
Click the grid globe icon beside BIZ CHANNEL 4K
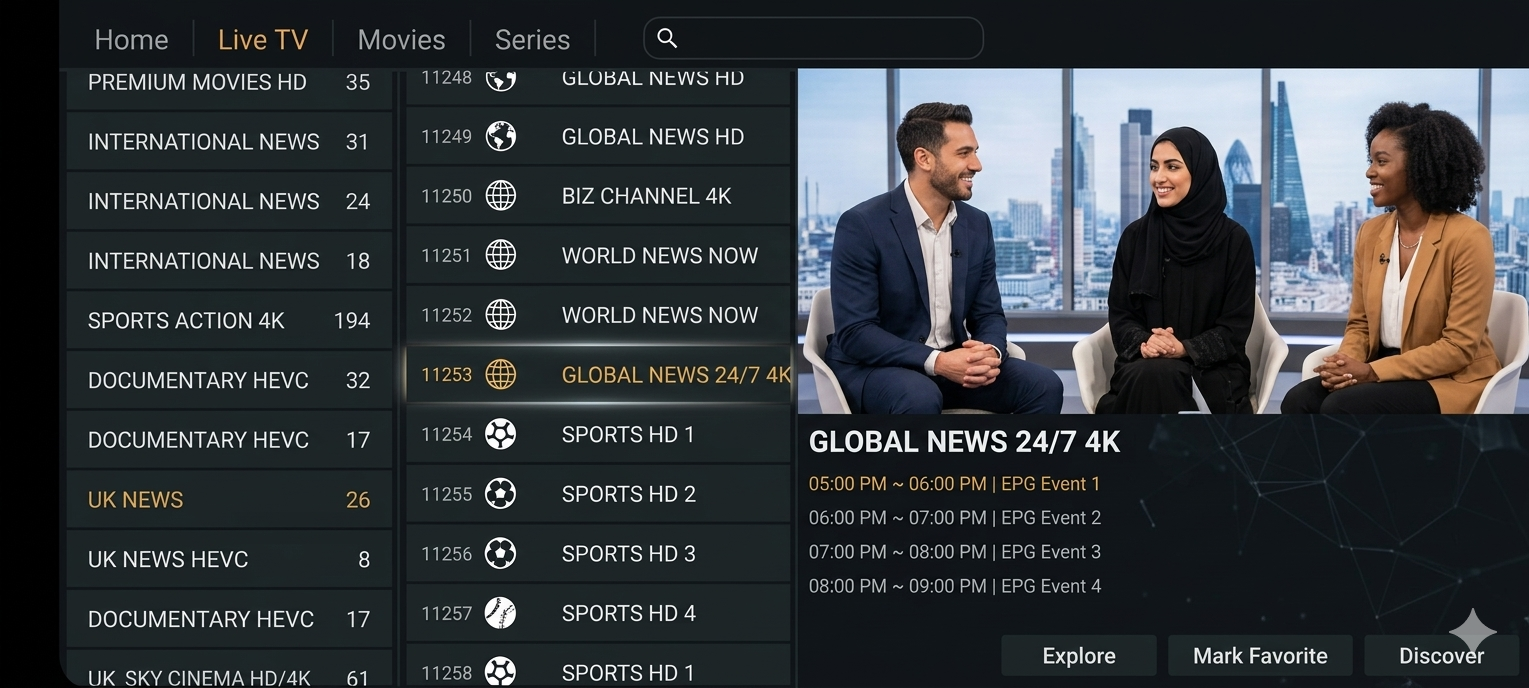tap(501, 196)
